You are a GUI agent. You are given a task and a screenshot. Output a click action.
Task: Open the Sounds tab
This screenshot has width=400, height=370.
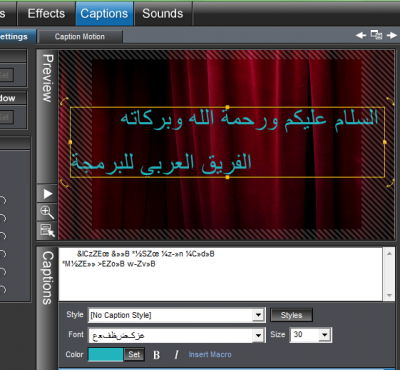tap(163, 14)
